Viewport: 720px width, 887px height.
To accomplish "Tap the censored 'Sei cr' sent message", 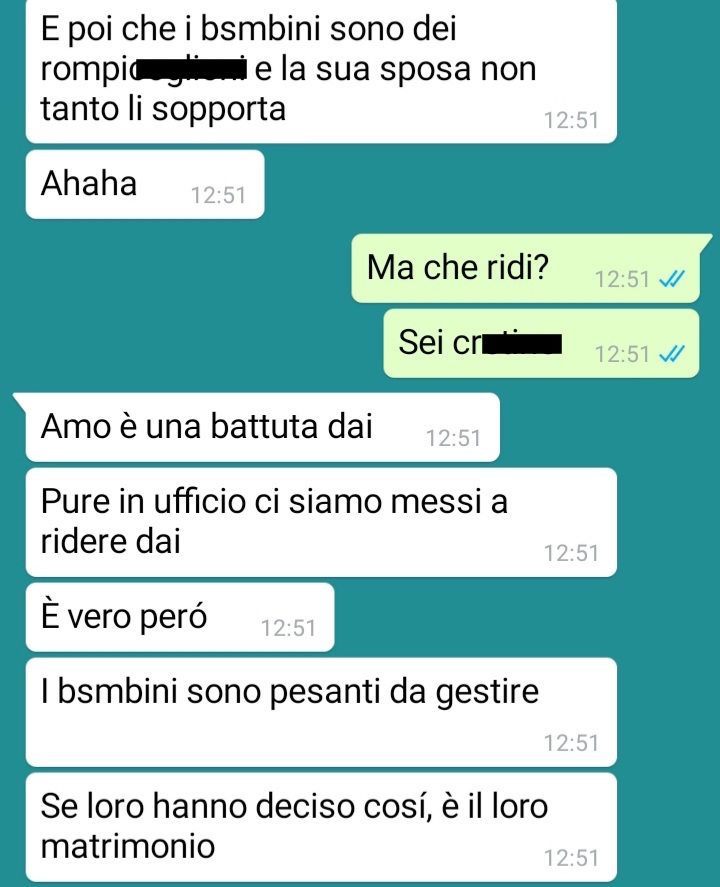I will 541,343.
